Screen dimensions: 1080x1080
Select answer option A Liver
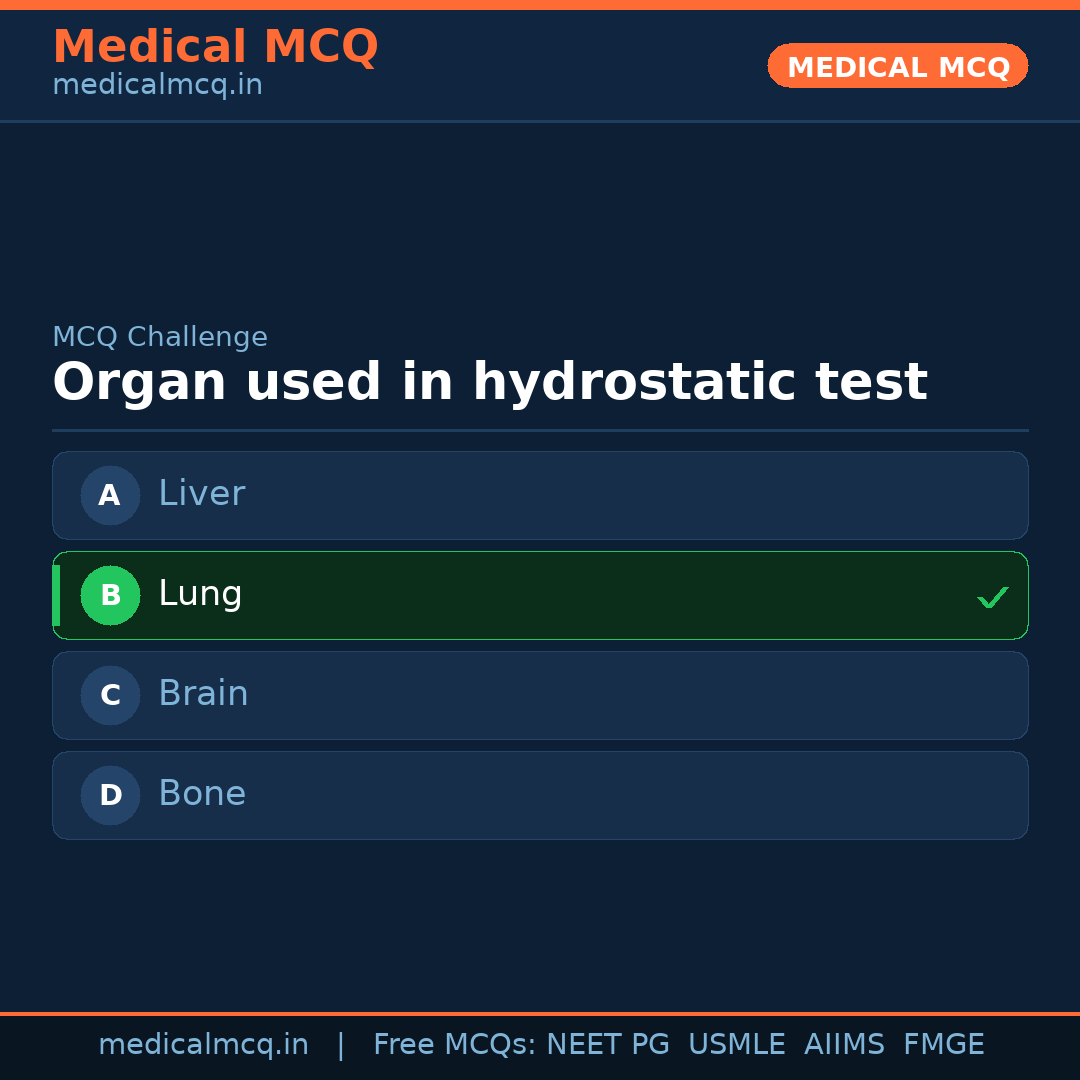[540, 495]
